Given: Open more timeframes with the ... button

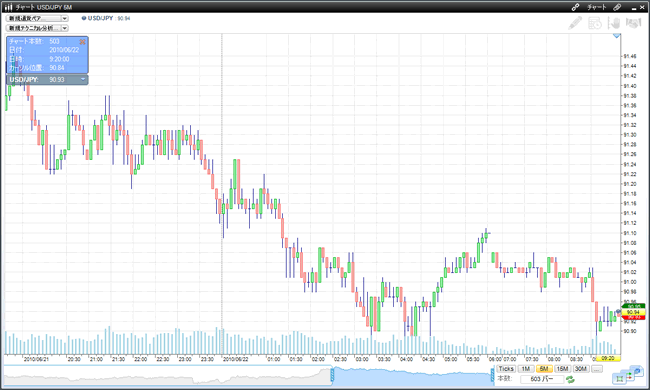Looking at the screenshot, I should point(597,369).
